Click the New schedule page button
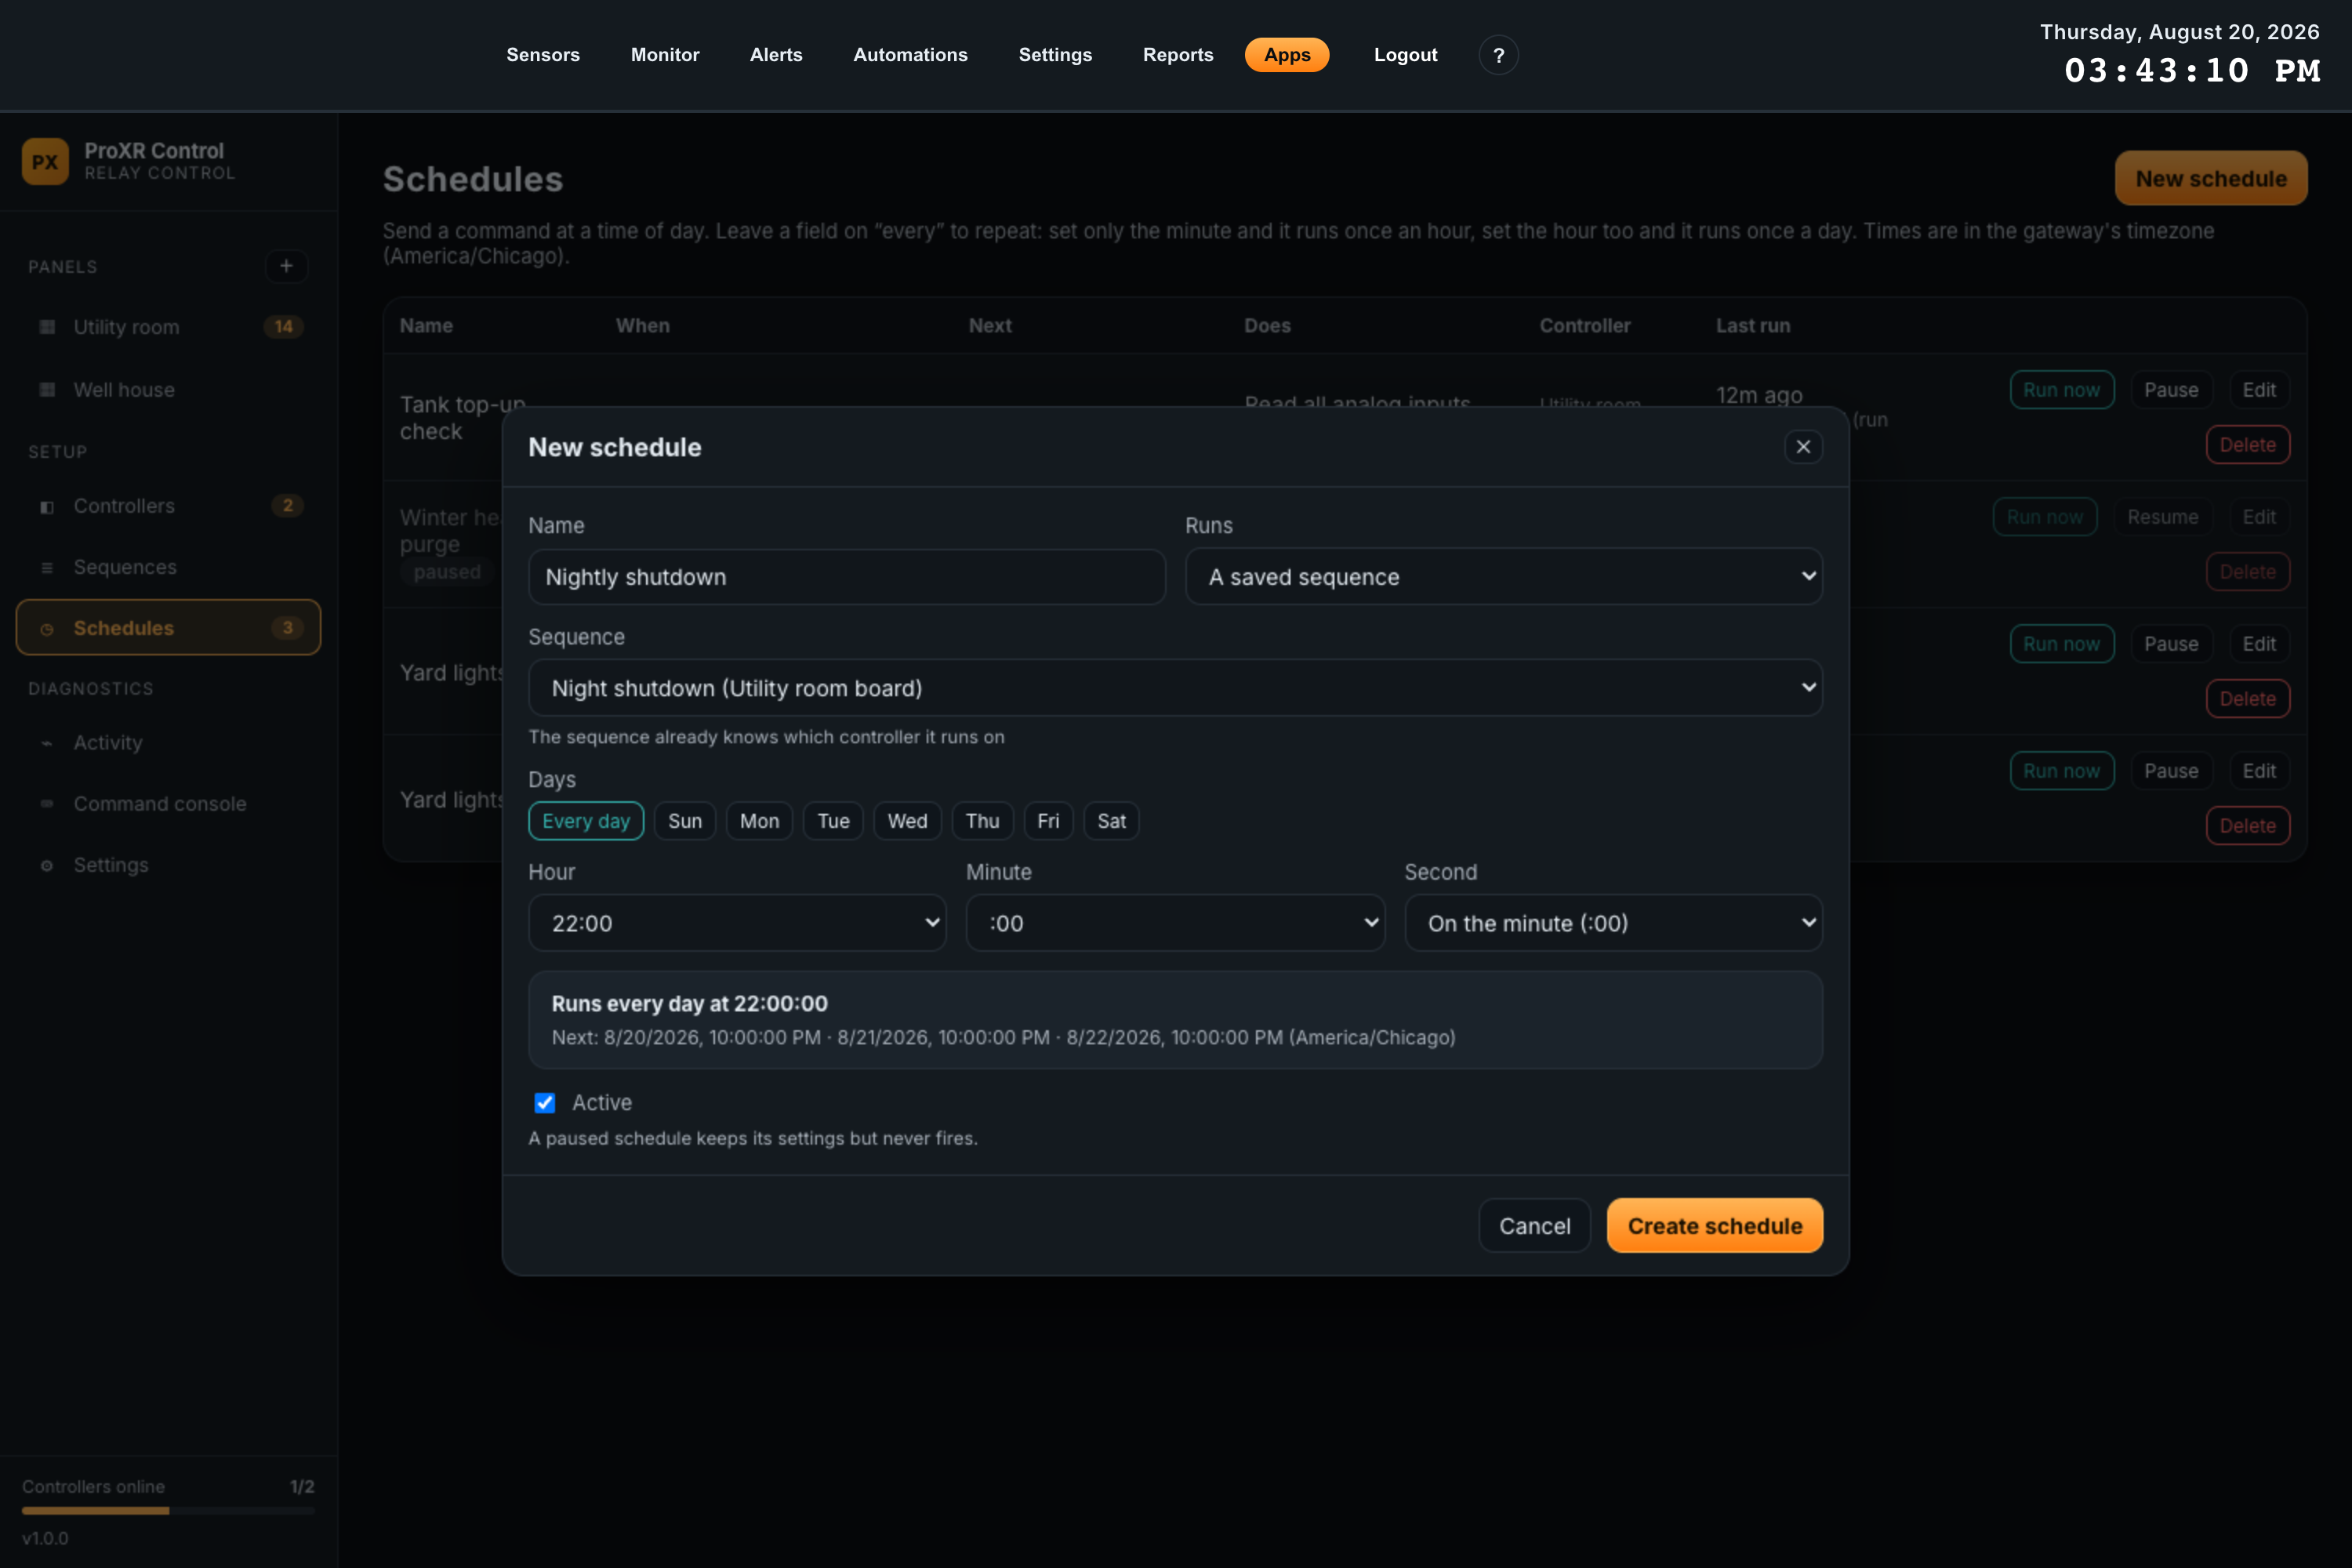2352x1568 pixels. pos(2211,178)
